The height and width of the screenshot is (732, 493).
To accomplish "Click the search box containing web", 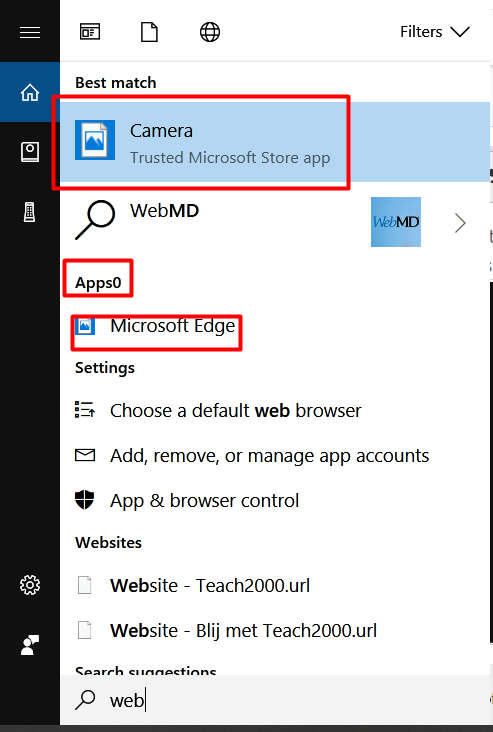I will point(275,700).
